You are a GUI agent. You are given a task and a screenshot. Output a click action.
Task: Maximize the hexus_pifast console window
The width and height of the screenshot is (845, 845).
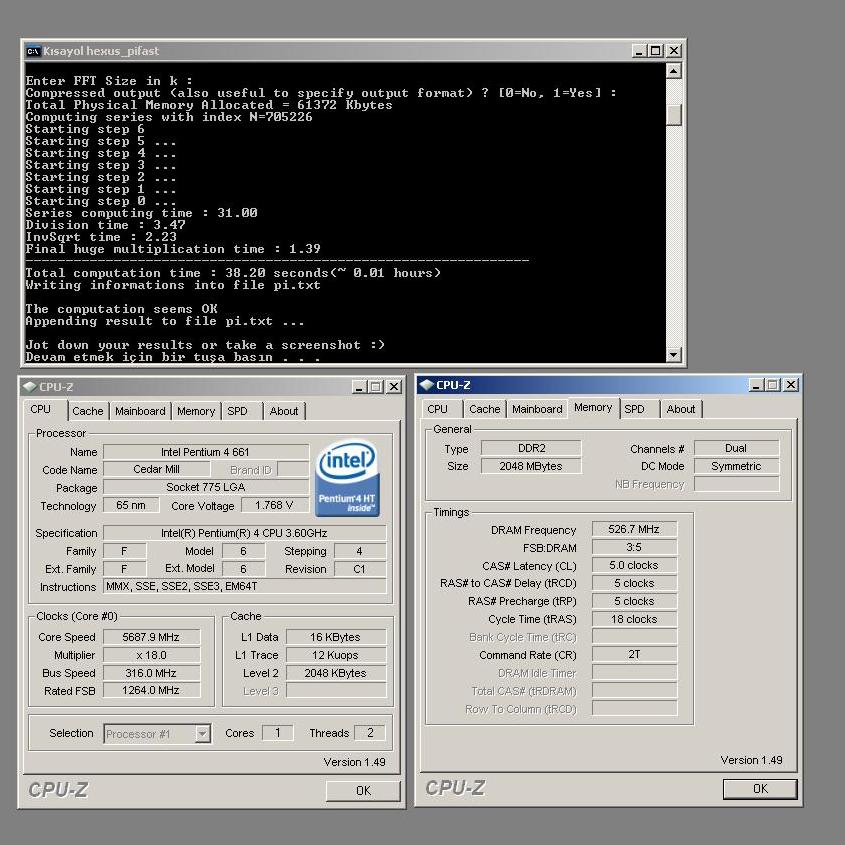click(656, 51)
